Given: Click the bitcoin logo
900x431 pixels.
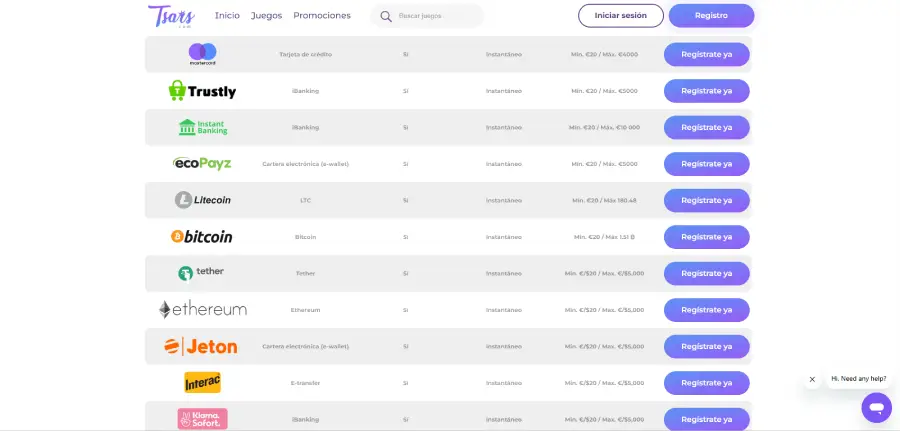Looking at the screenshot, I should click(x=201, y=237).
